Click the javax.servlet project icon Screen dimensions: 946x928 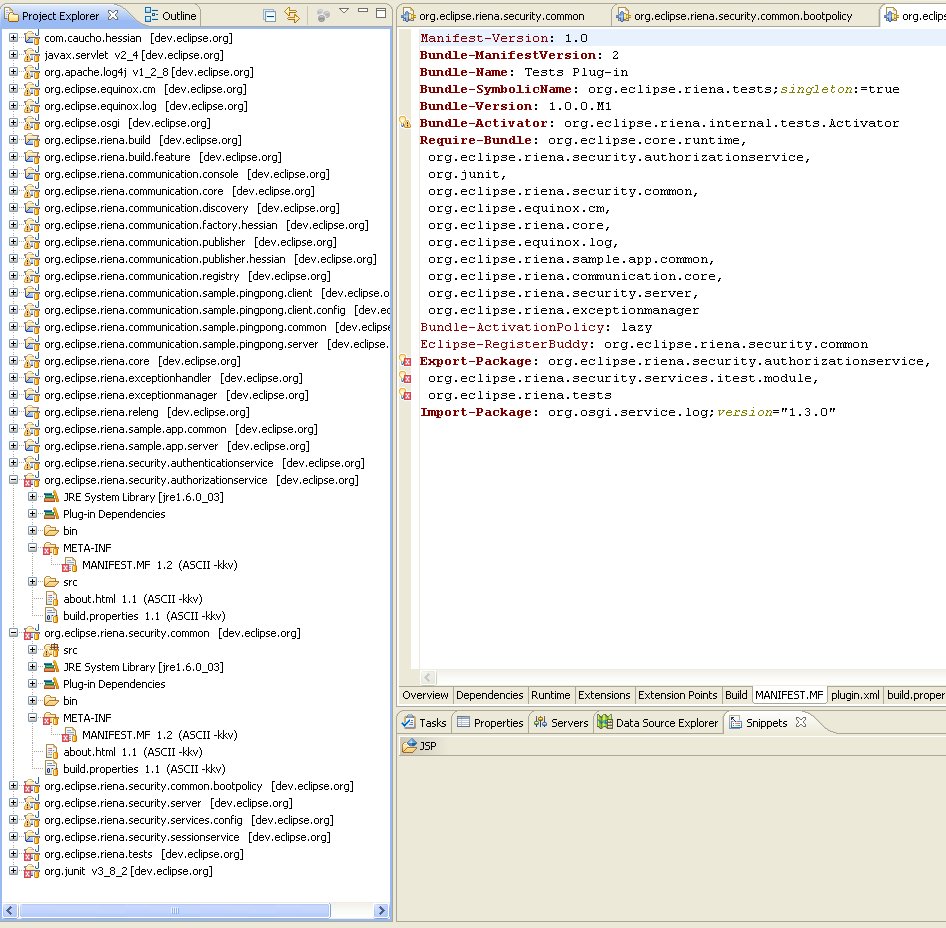click(x=31, y=55)
